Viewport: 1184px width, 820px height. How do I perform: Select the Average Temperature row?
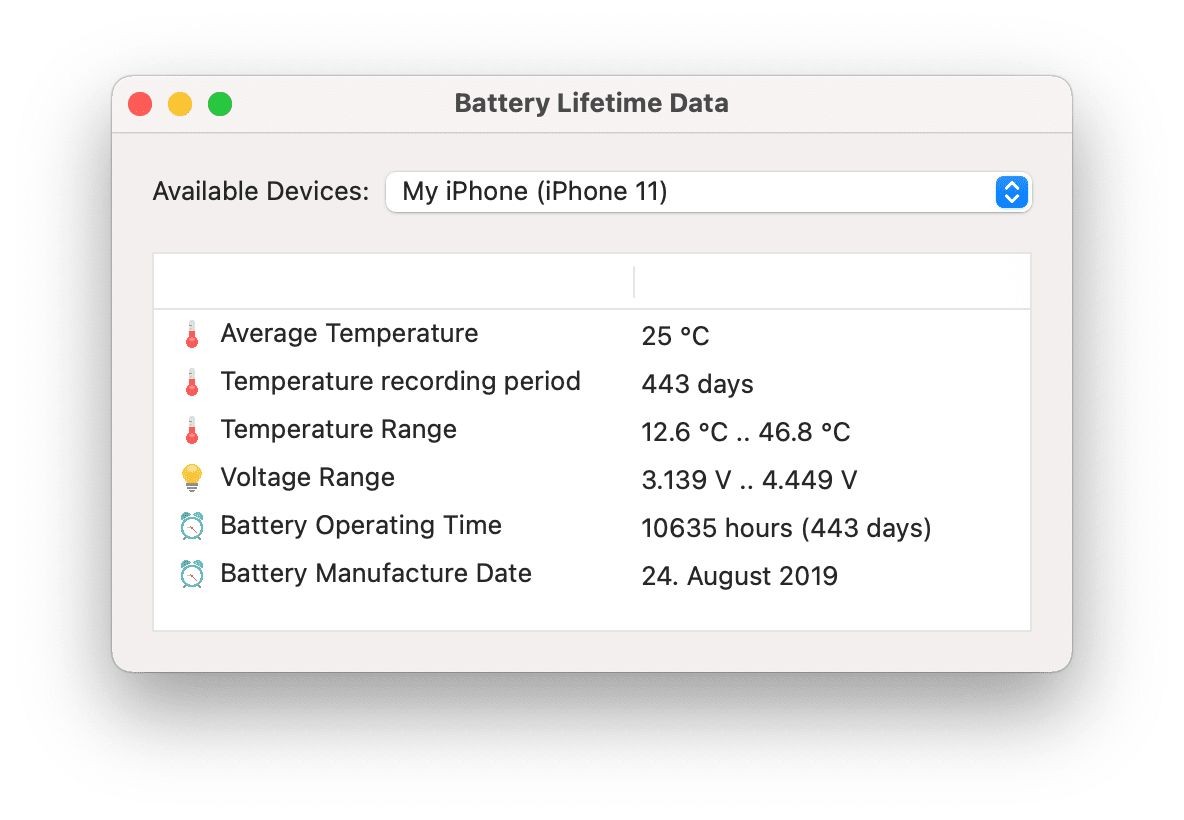click(x=592, y=334)
